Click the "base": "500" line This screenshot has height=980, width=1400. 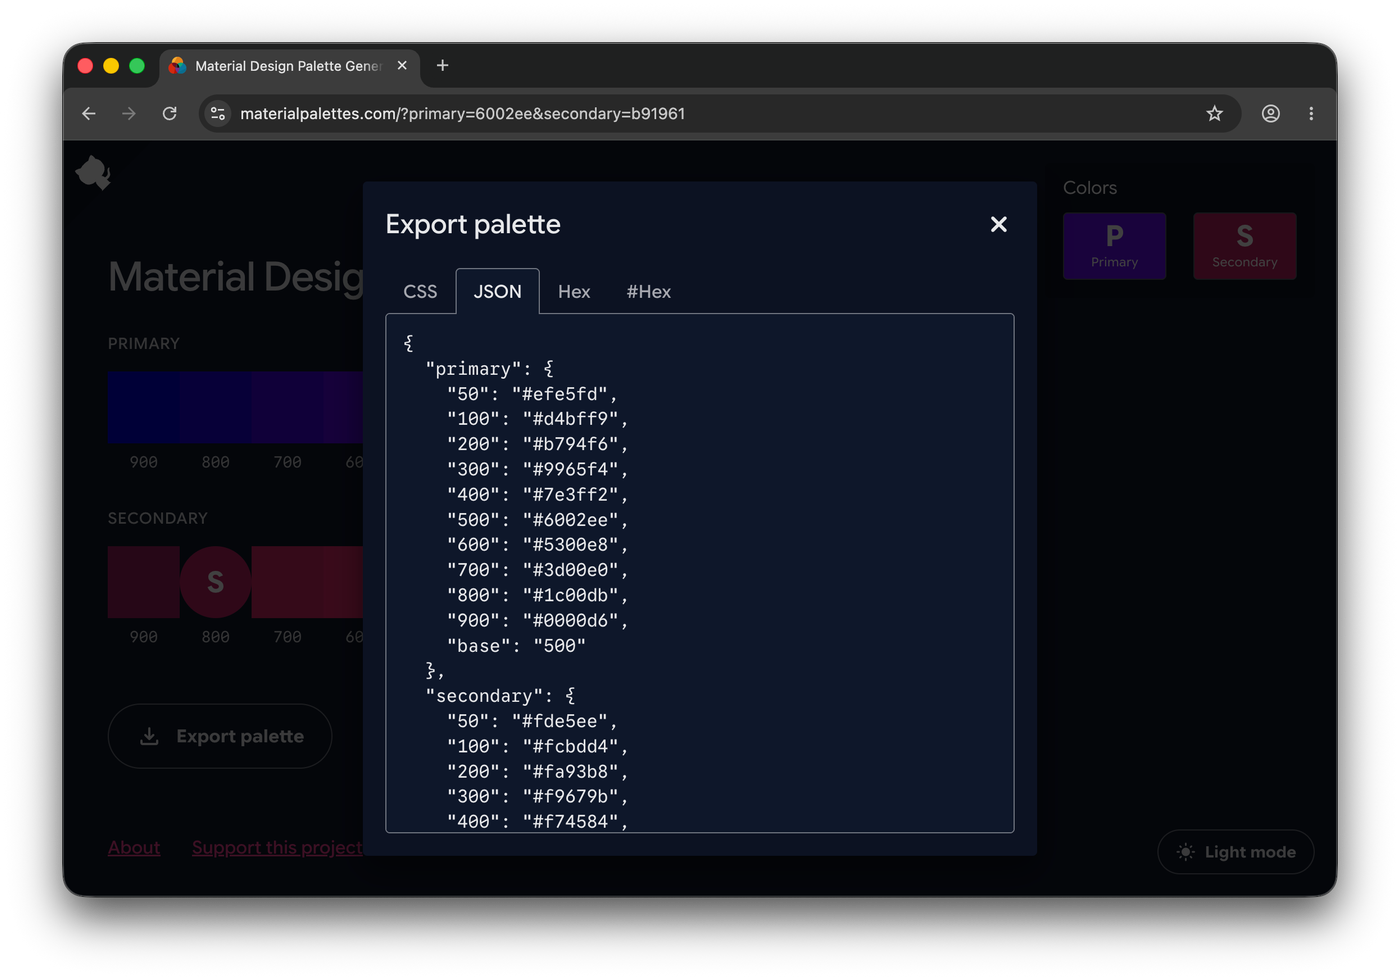[516, 646]
